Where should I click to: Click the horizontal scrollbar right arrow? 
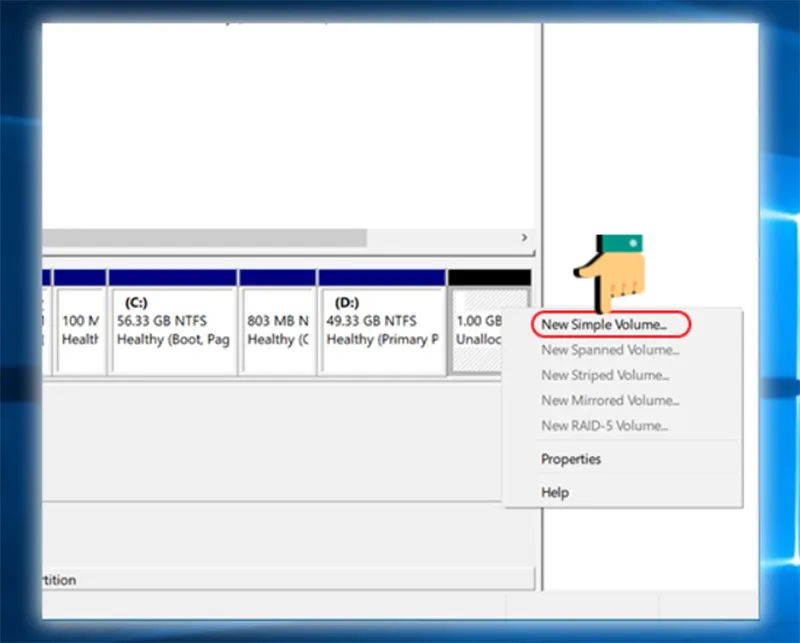(x=524, y=238)
